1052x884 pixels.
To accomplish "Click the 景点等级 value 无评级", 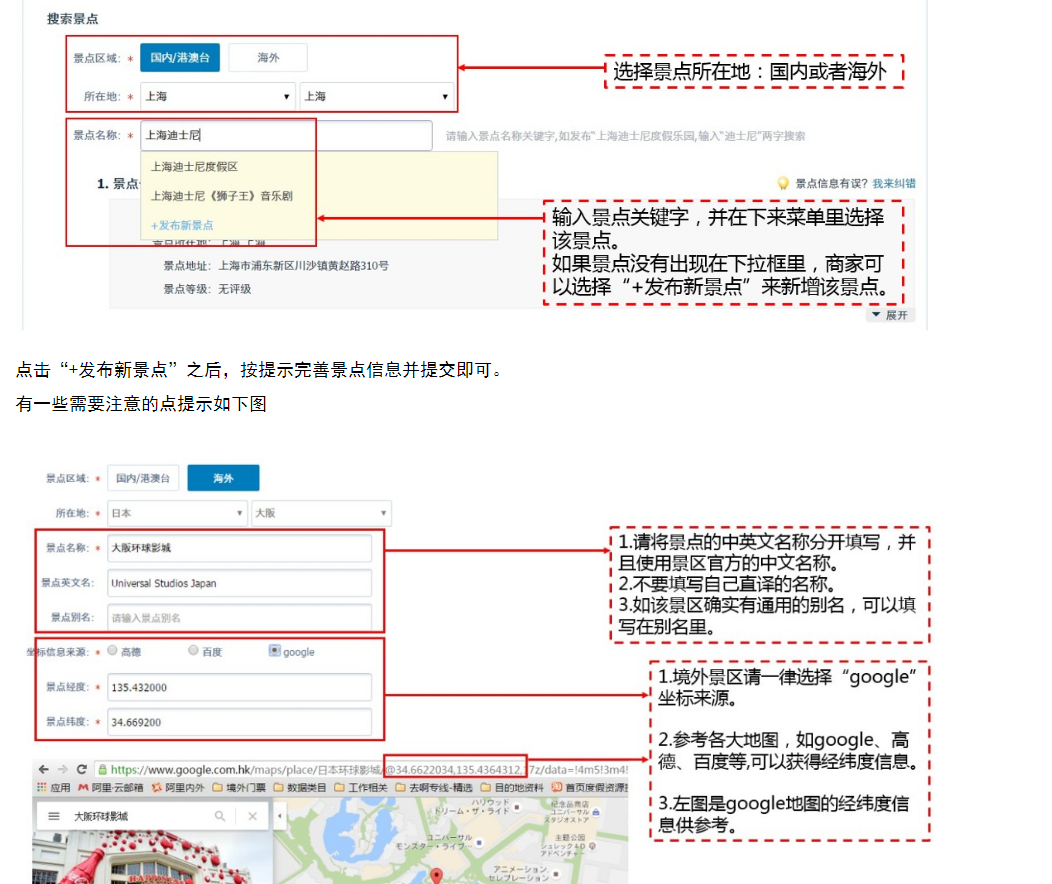I will coord(235,289).
